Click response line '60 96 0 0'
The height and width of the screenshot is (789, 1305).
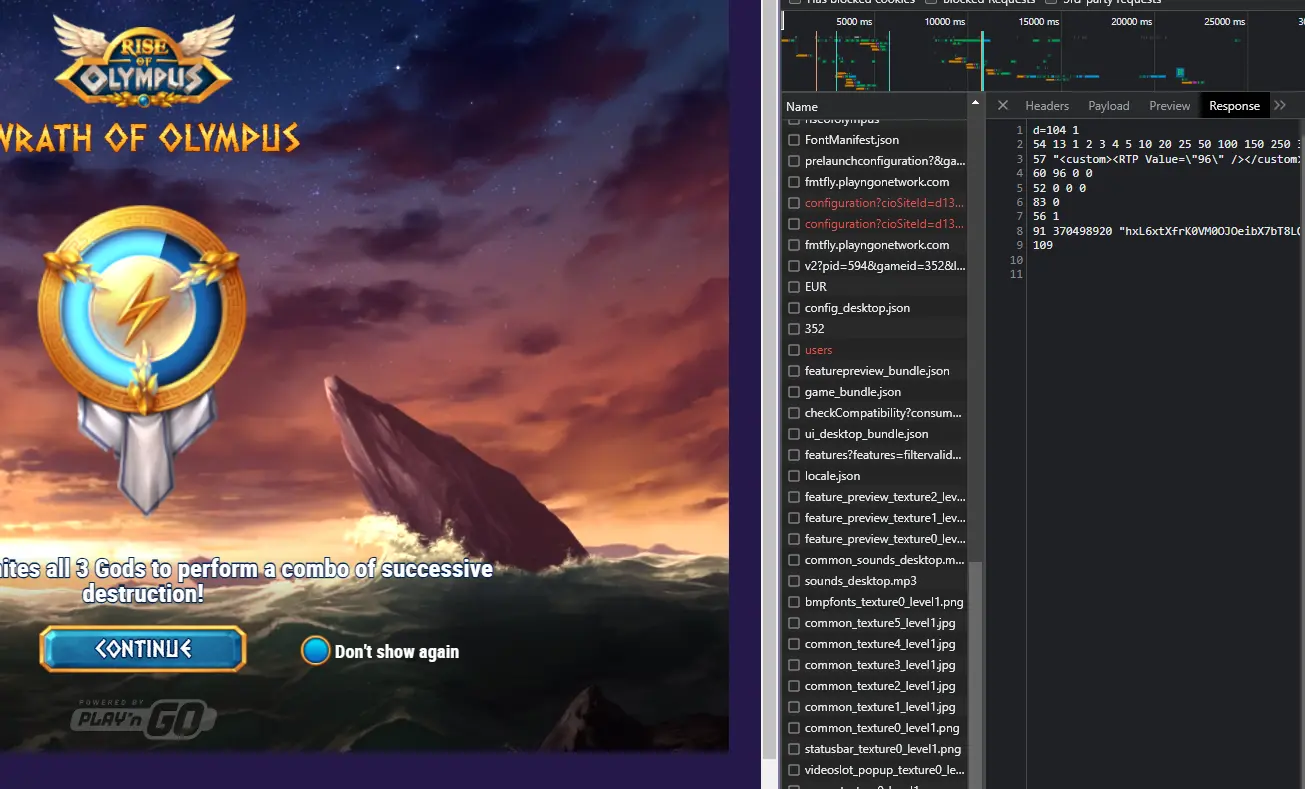(x=1062, y=173)
